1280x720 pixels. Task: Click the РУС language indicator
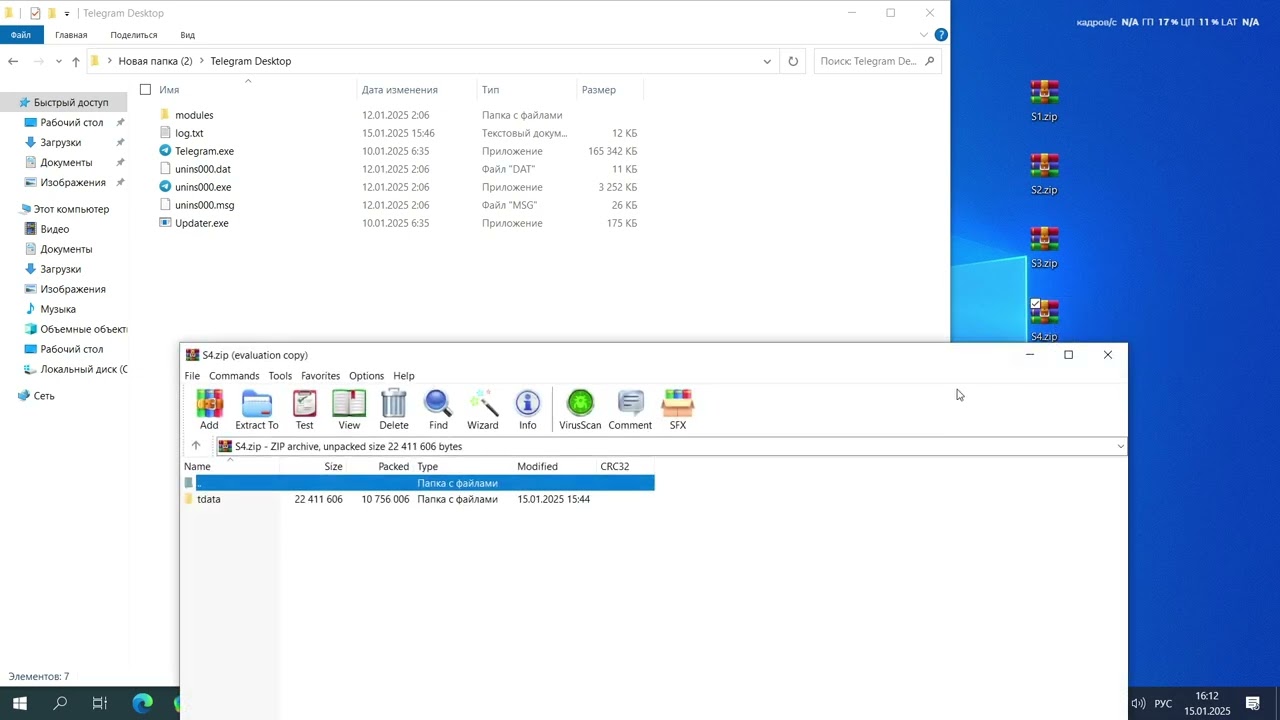coord(1163,704)
